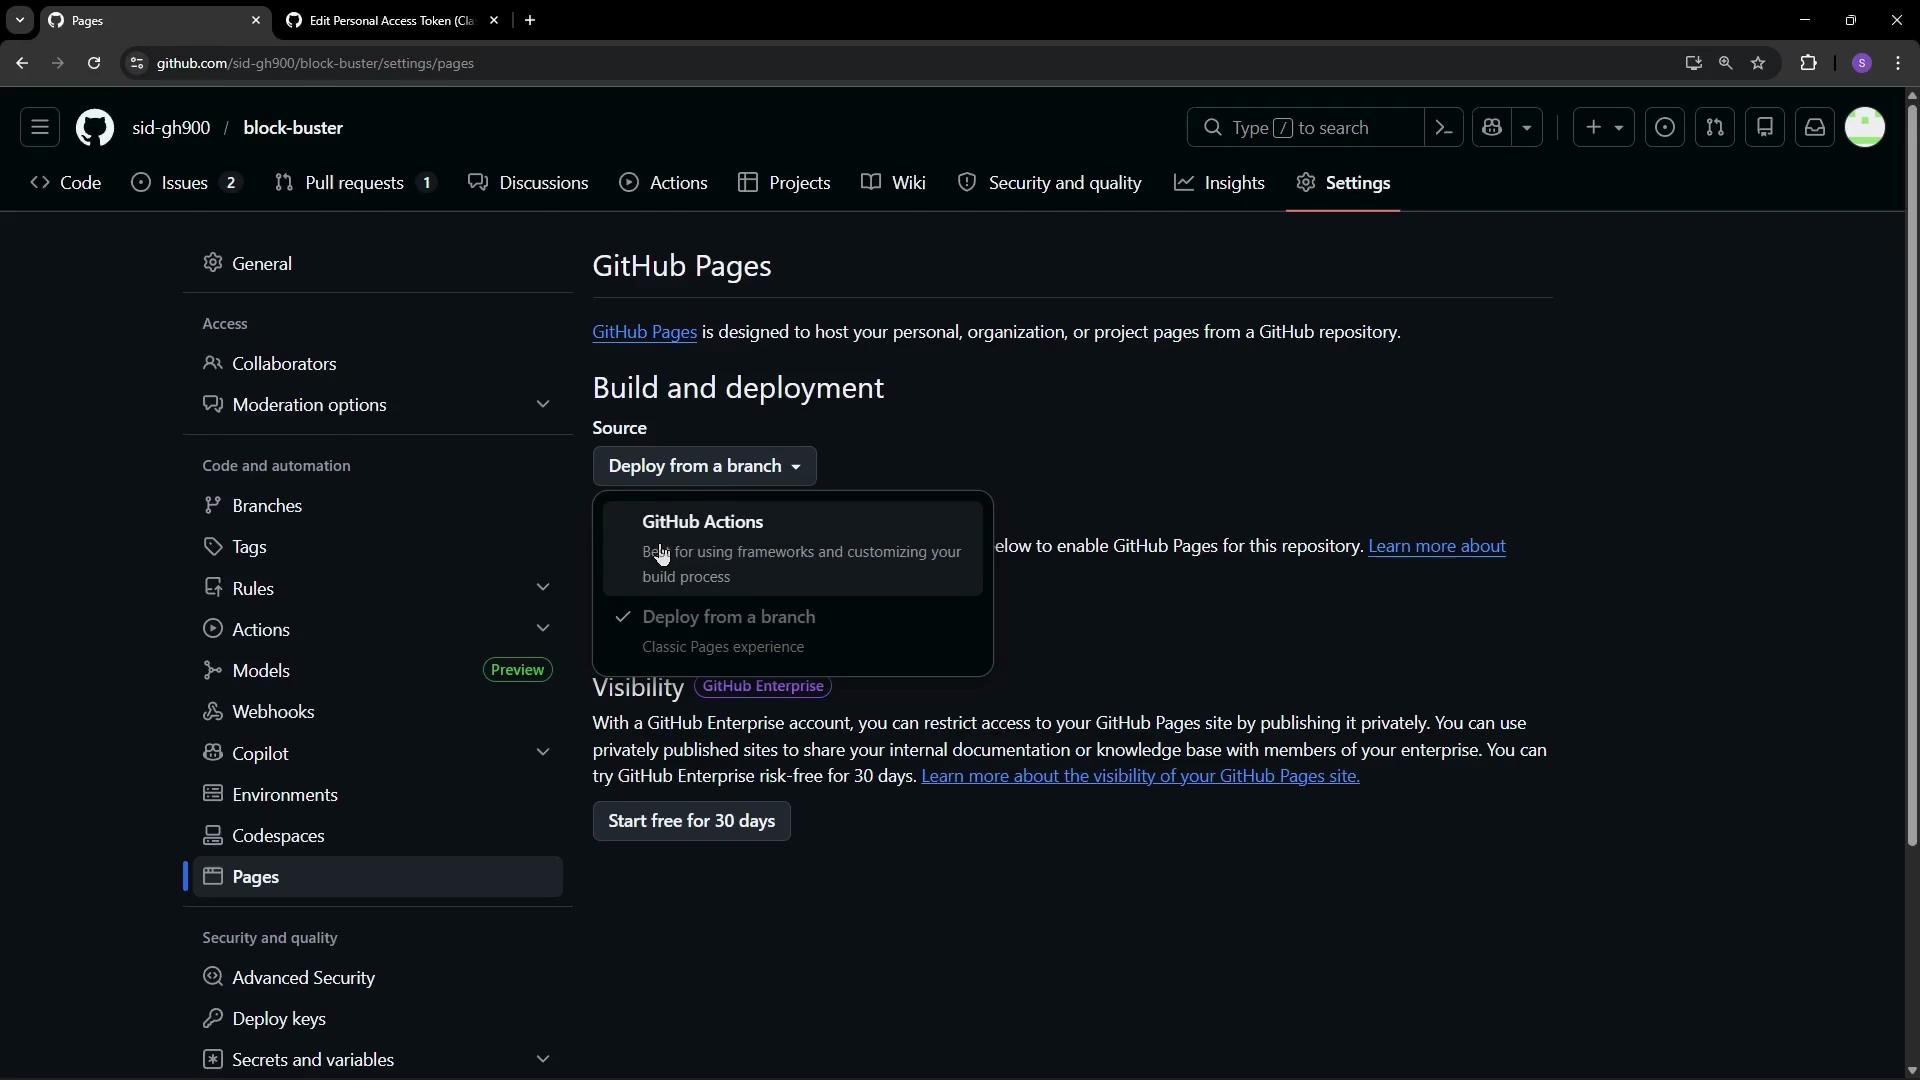
Task: Select Deploy from a branch option
Action: (x=792, y=632)
